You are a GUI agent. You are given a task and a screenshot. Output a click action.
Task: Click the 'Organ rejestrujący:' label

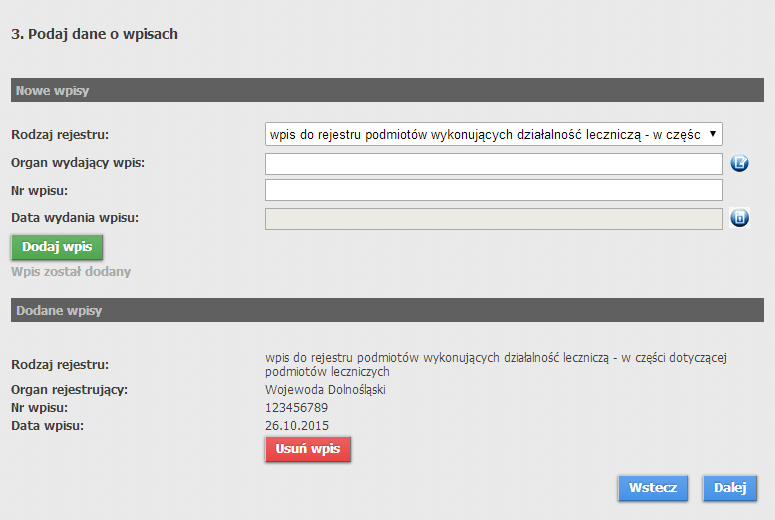[x=69, y=390]
